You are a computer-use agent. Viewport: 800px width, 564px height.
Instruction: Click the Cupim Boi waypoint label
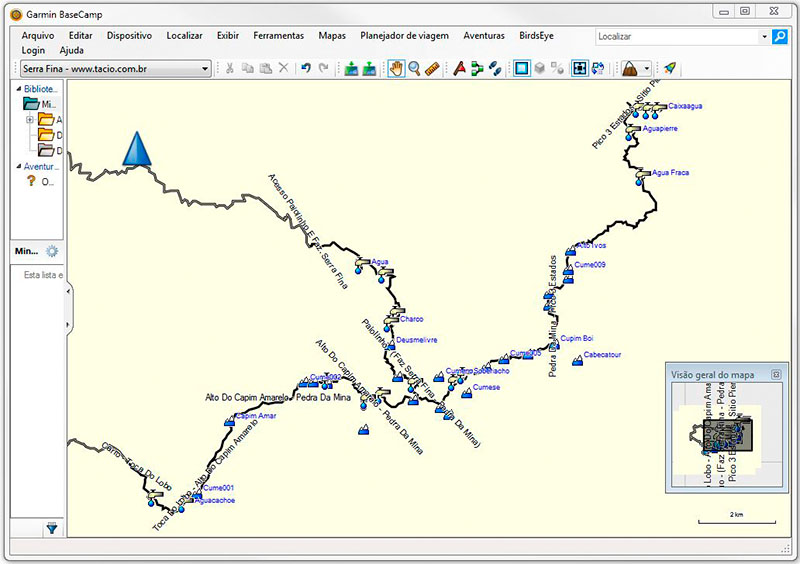click(577, 338)
